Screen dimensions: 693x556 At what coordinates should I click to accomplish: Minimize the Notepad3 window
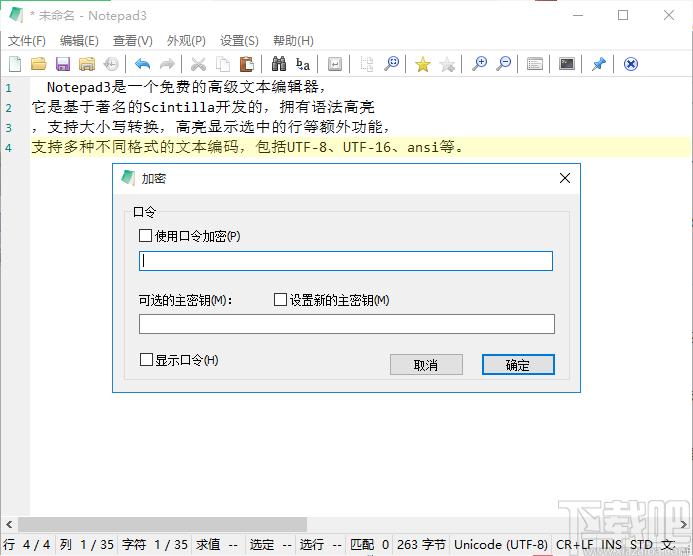coord(578,15)
